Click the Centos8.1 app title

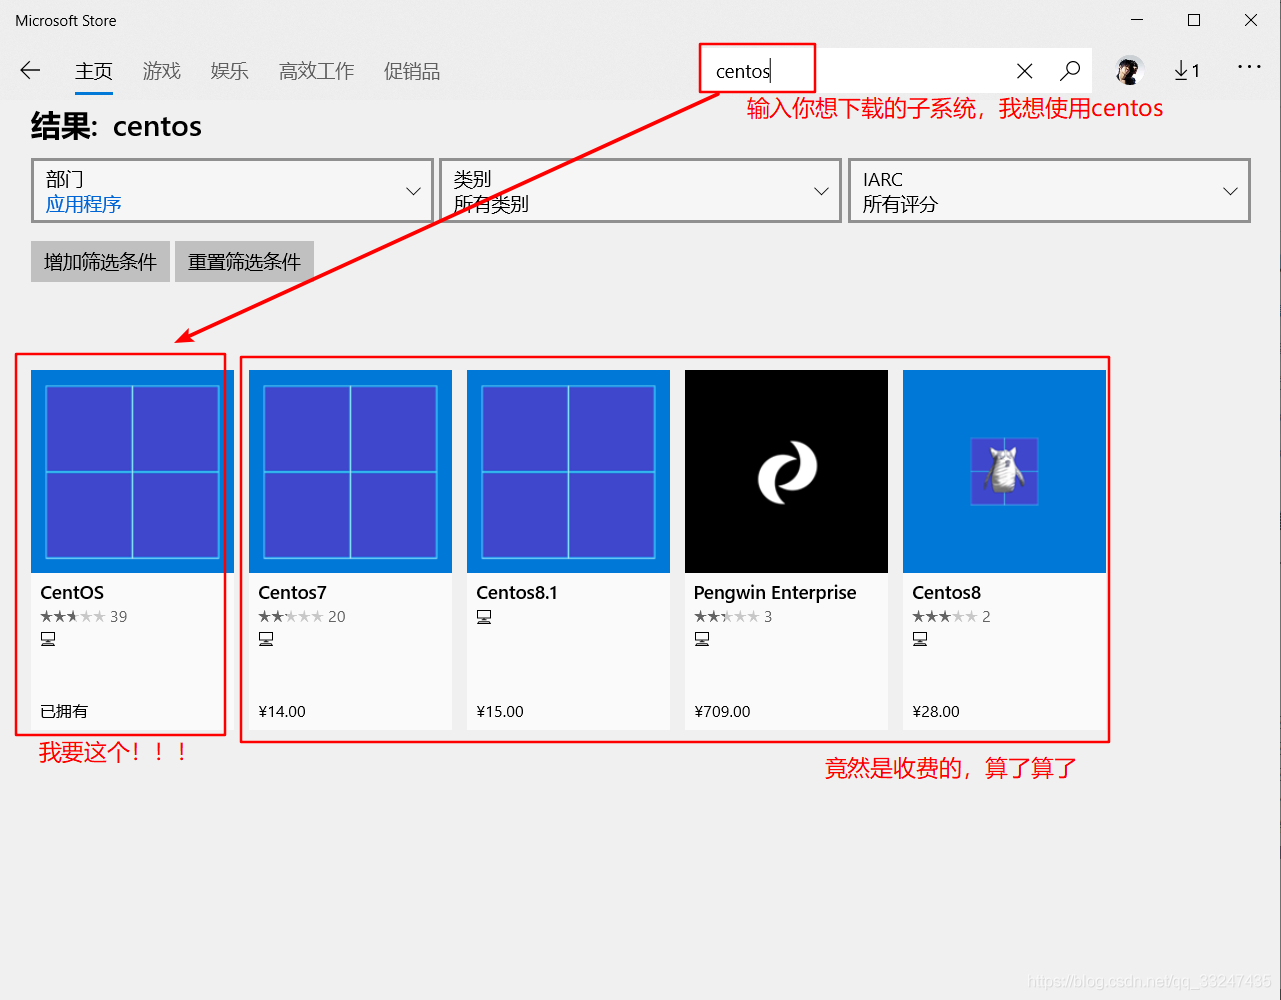(517, 593)
